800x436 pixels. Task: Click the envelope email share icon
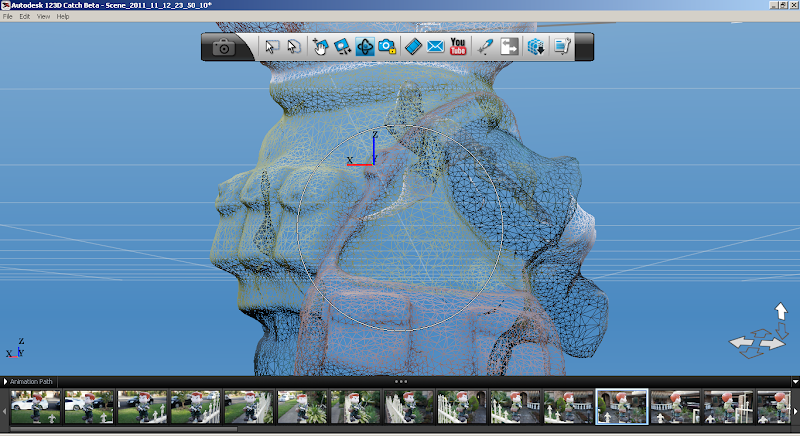[435, 47]
